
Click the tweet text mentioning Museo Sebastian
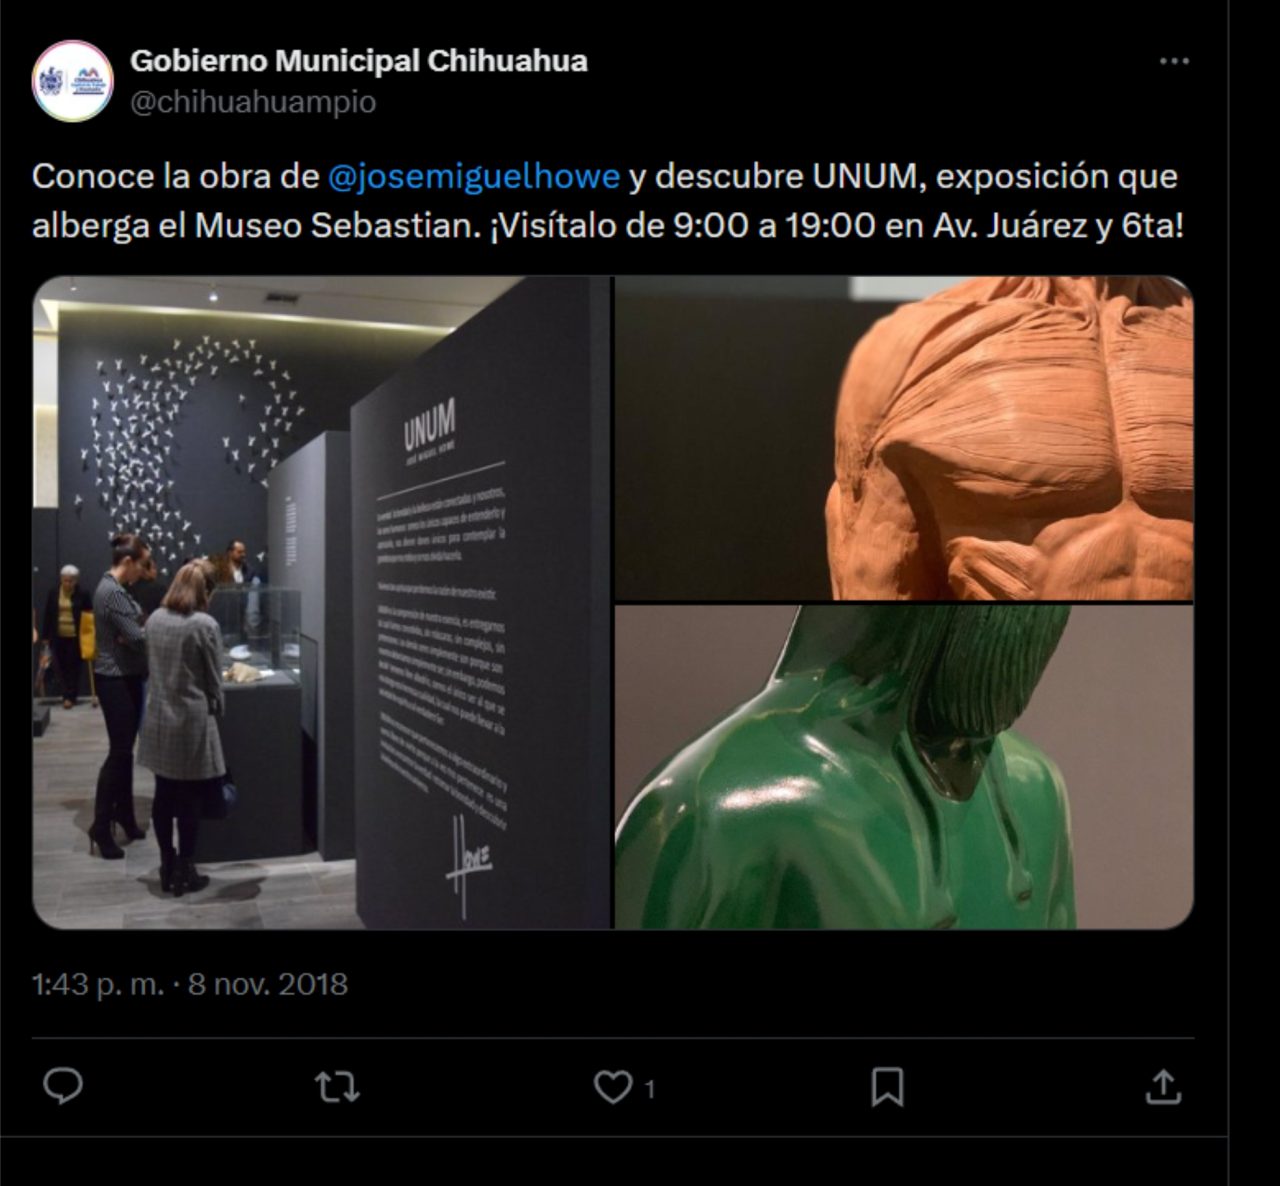click(x=607, y=200)
